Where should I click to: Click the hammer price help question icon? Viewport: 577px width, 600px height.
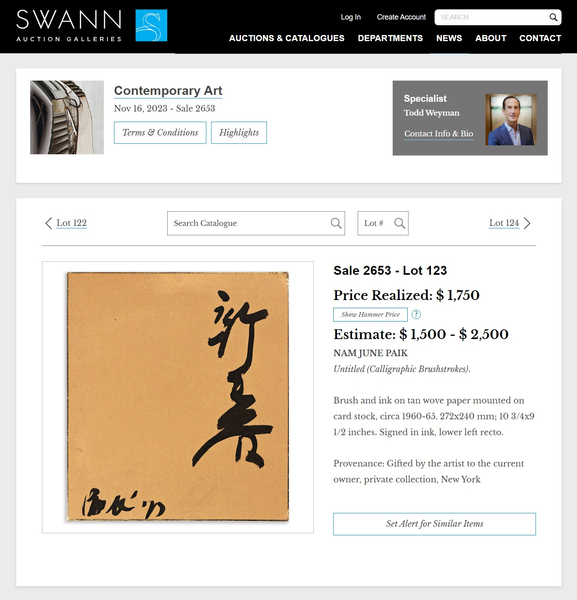(416, 315)
